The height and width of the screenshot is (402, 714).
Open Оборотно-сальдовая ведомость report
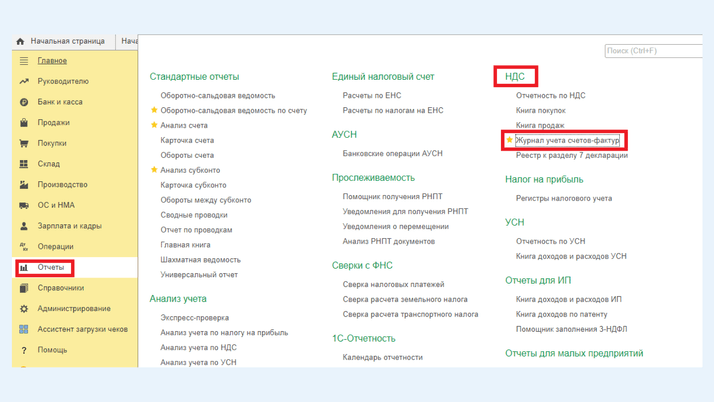[218, 96]
